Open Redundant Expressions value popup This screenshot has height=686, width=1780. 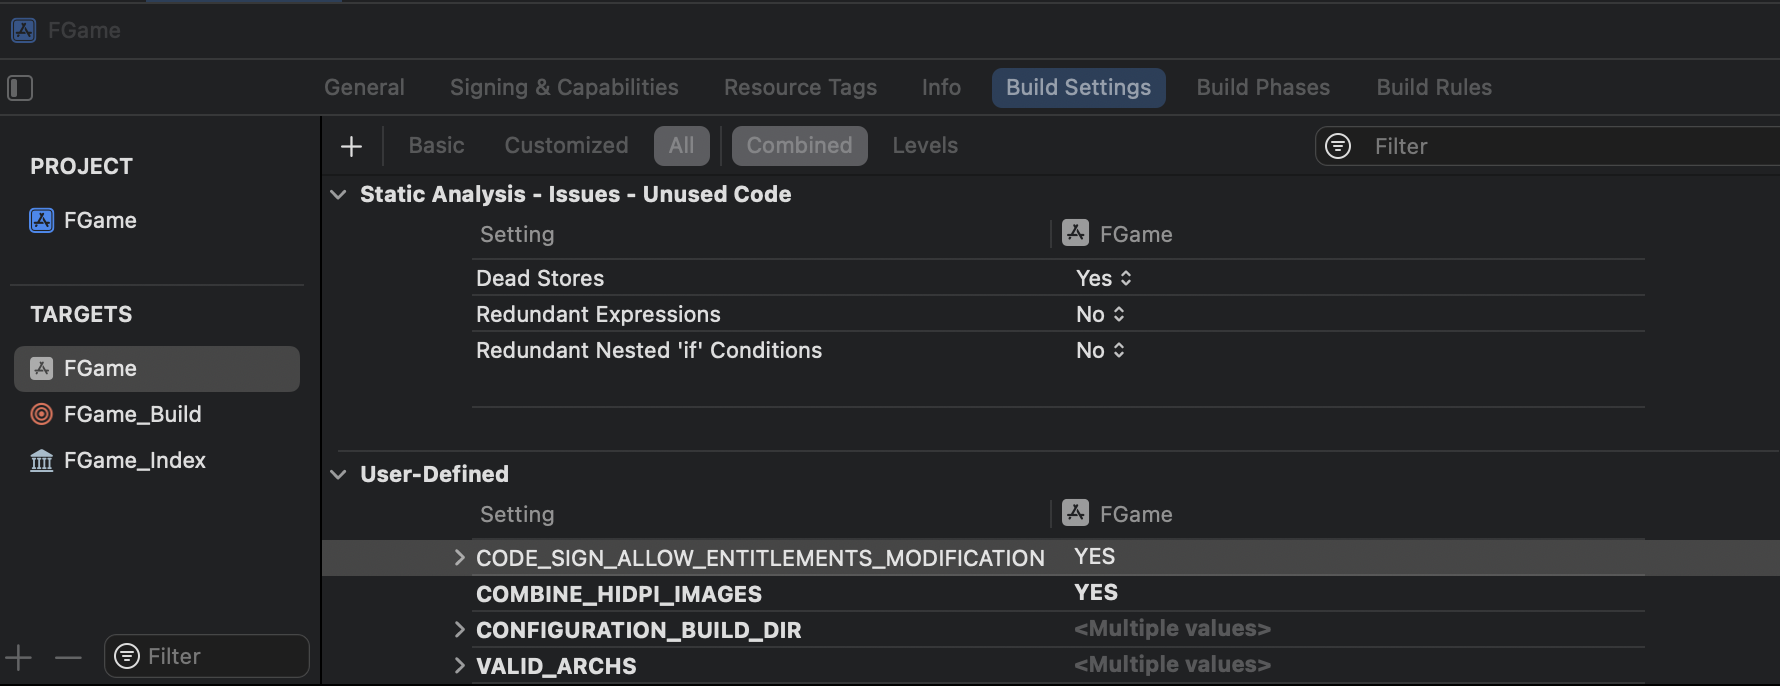tap(1100, 314)
